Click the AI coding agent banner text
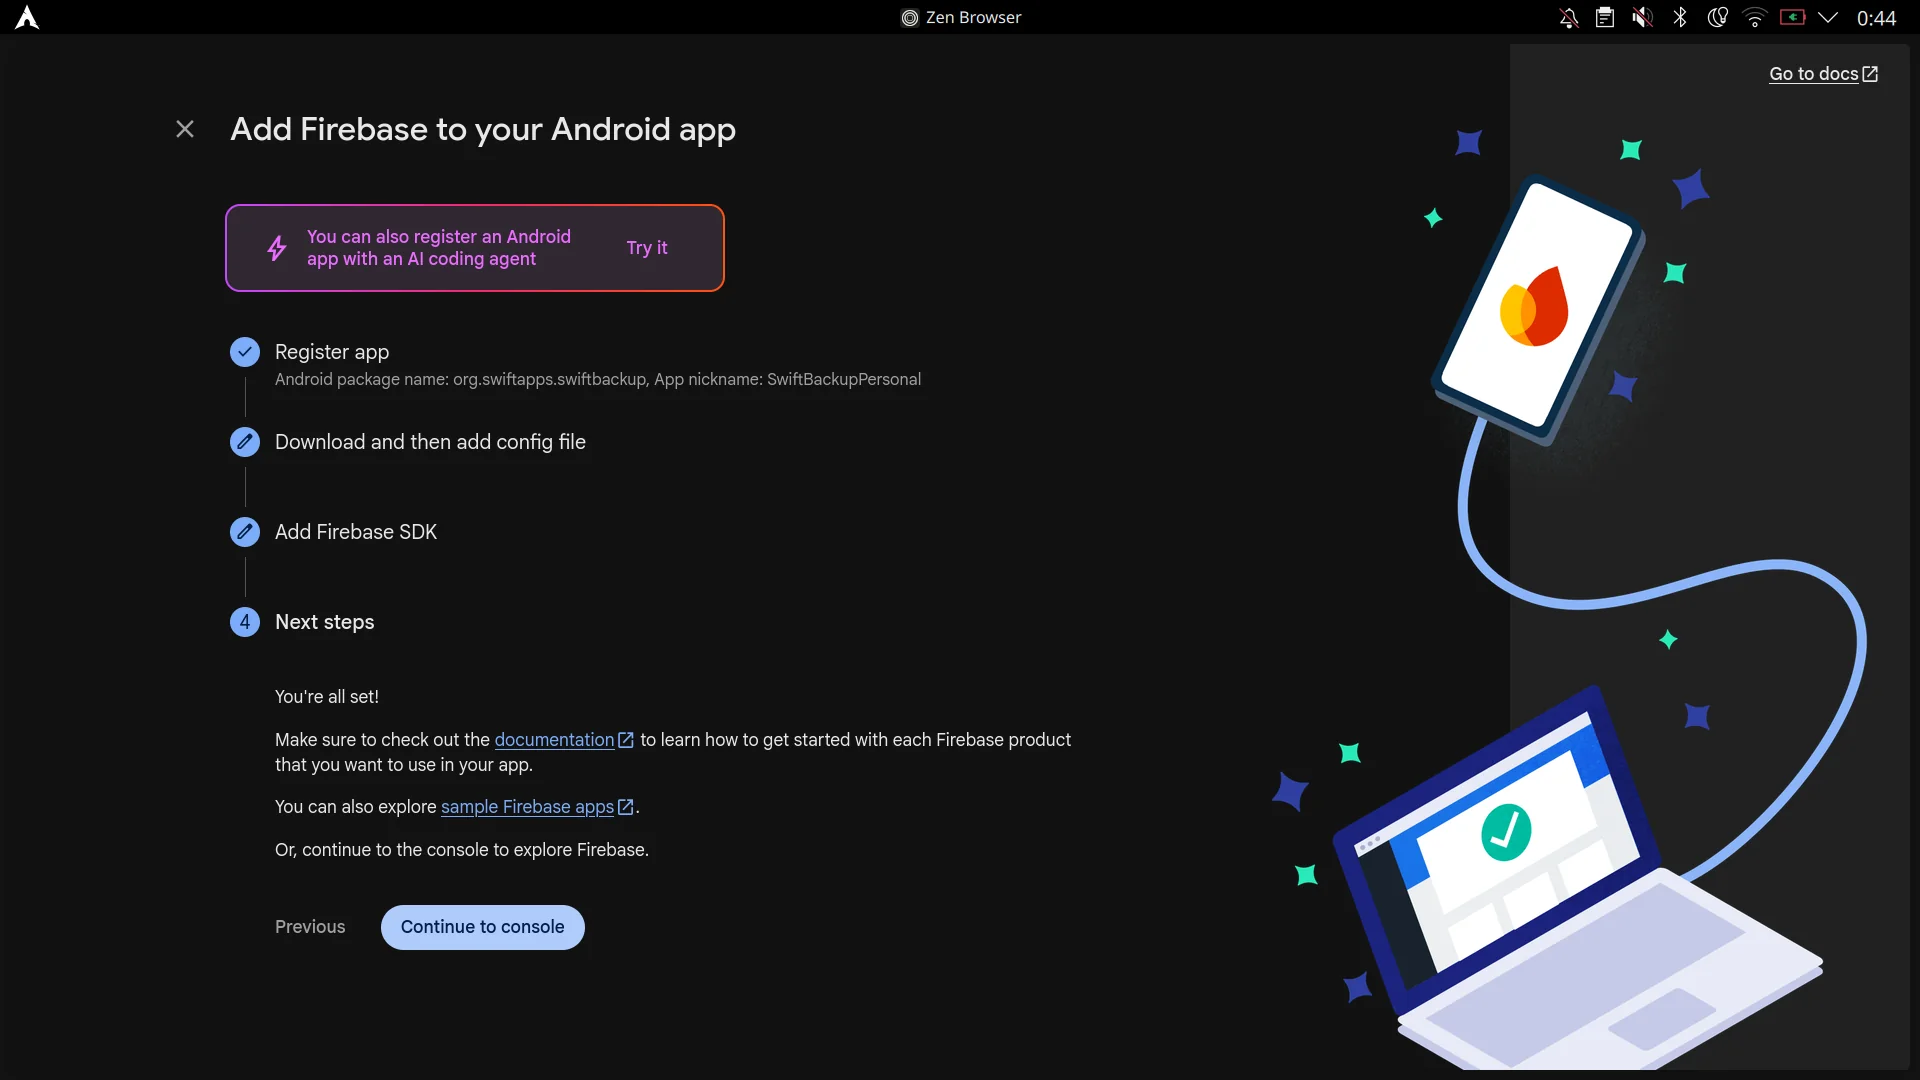 pyautogui.click(x=439, y=248)
